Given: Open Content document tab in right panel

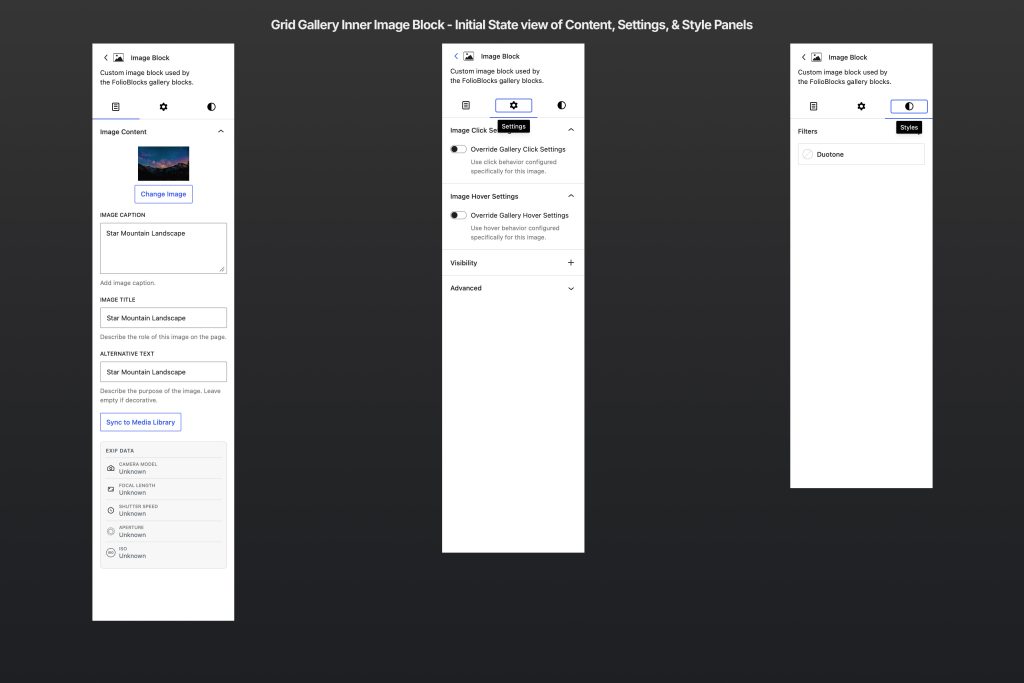Looking at the screenshot, I should [813, 106].
